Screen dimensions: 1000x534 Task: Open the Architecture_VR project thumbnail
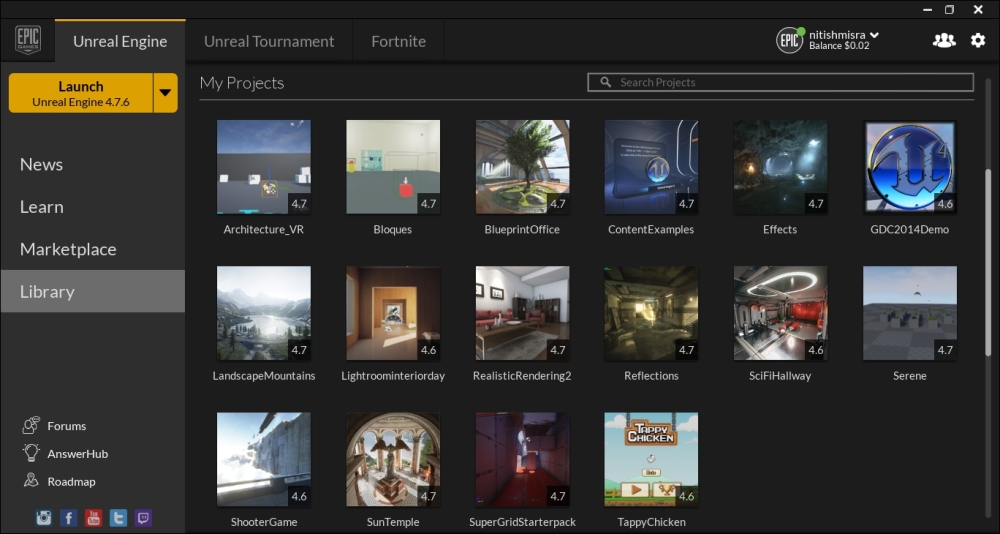pos(264,167)
